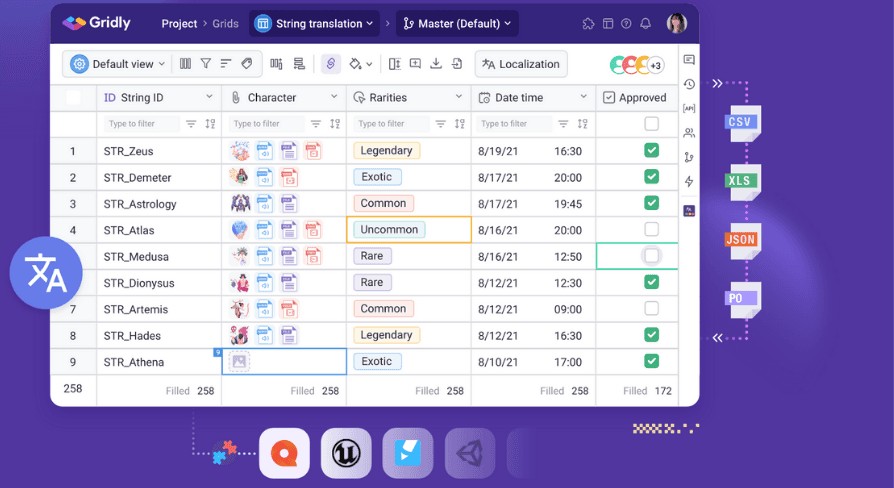Click the JSON file format icon
This screenshot has height=488, width=894.
742,240
